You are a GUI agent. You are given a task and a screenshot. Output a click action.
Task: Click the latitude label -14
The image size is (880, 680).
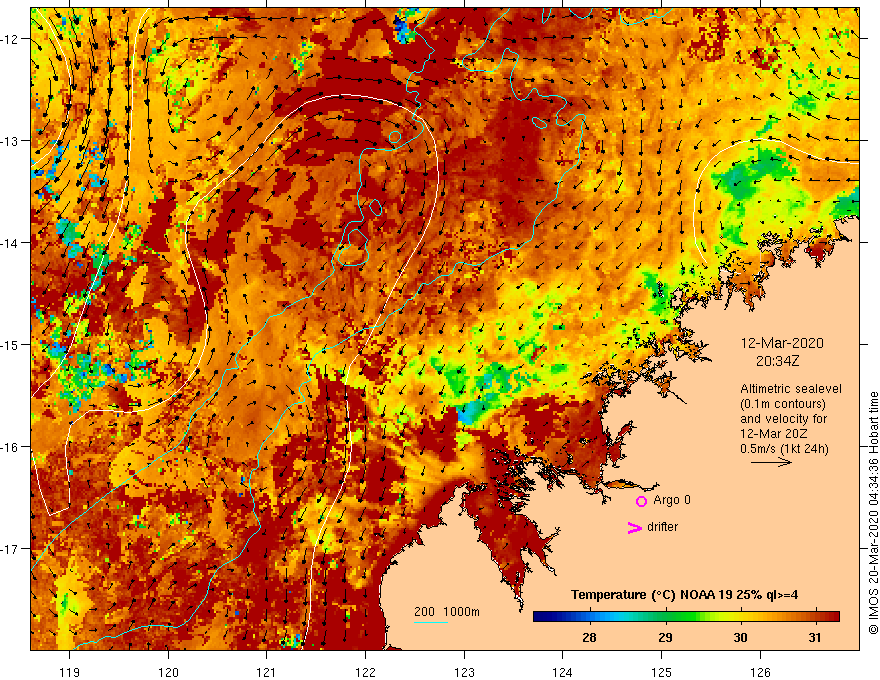[x=11, y=243]
